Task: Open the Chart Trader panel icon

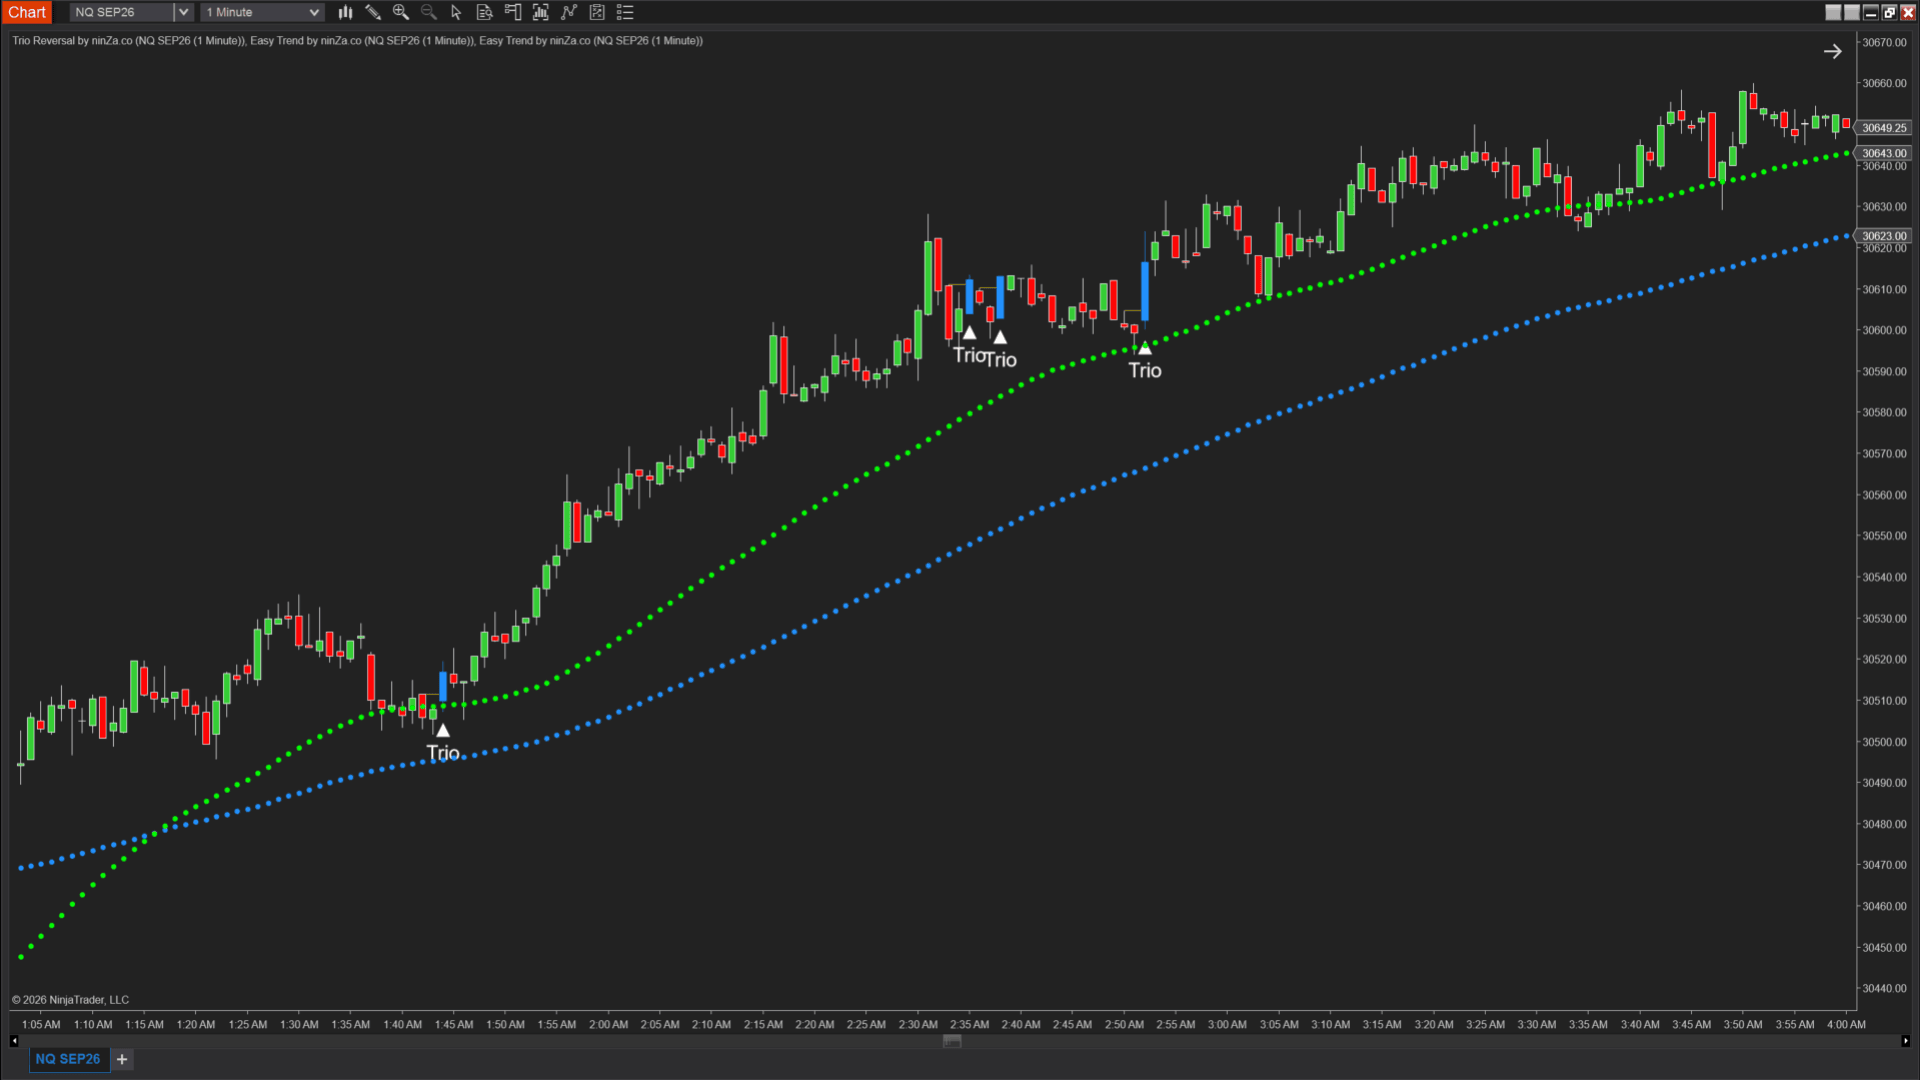Action: point(513,12)
